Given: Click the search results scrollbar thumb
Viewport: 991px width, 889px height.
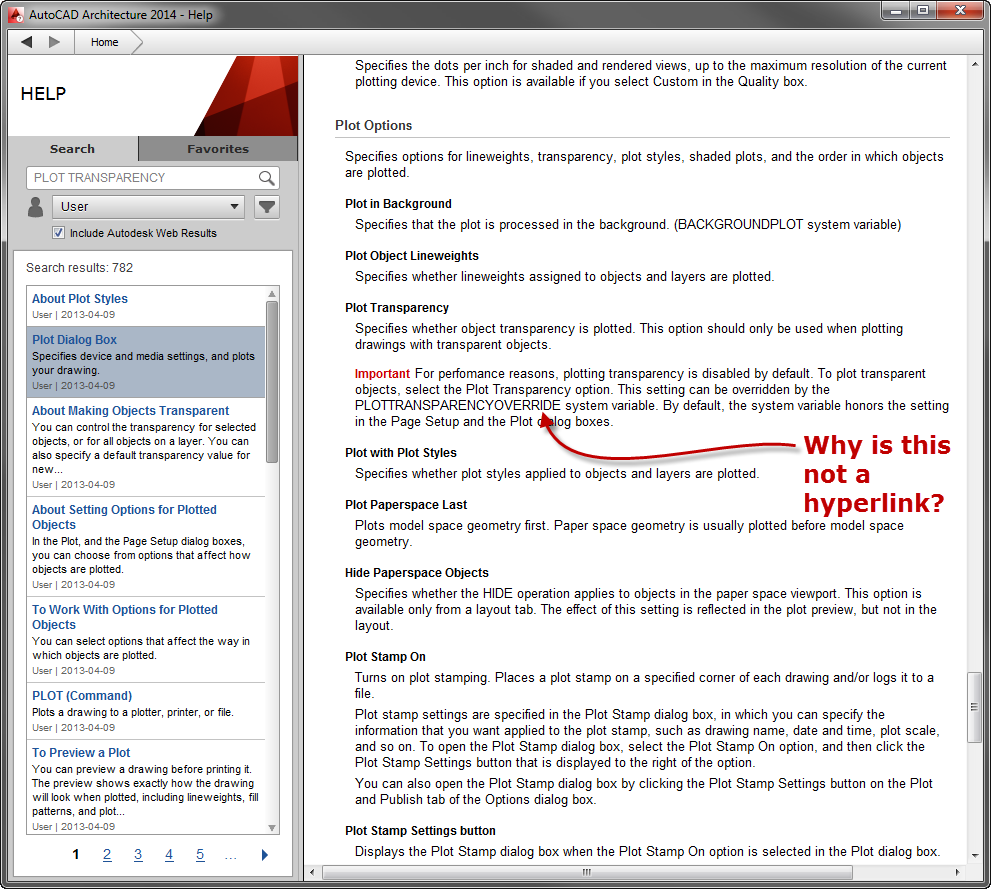Looking at the screenshot, I should [x=272, y=382].
